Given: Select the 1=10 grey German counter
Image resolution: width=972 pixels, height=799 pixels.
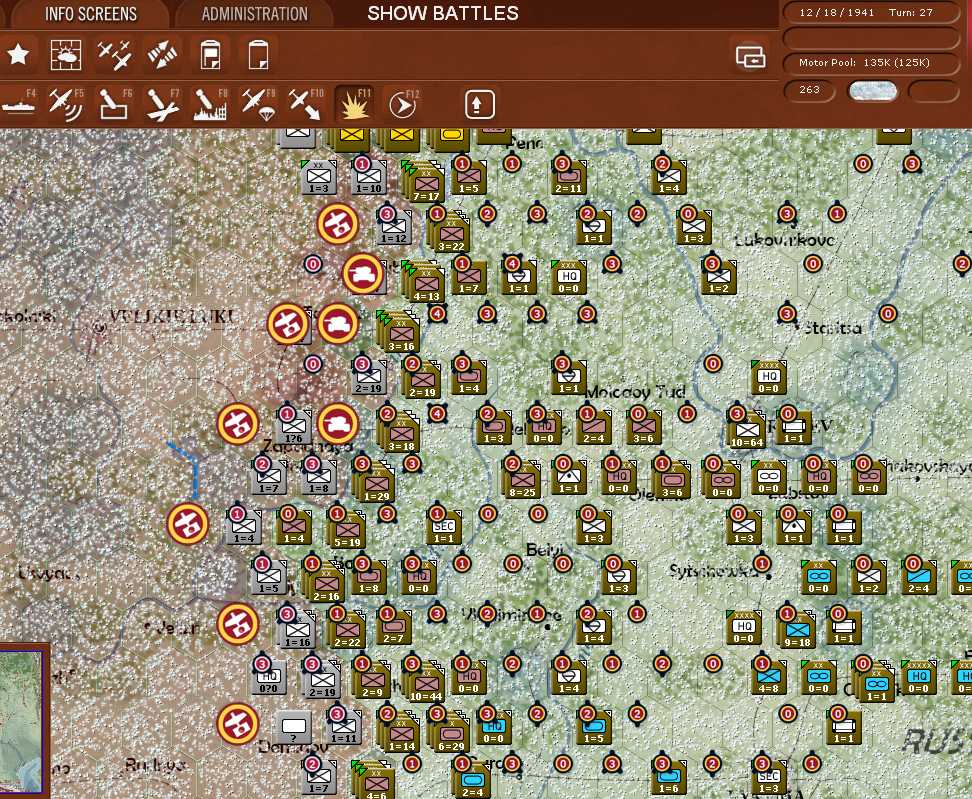Looking at the screenshot, I should pyautogui.click(x=369, y=177).
